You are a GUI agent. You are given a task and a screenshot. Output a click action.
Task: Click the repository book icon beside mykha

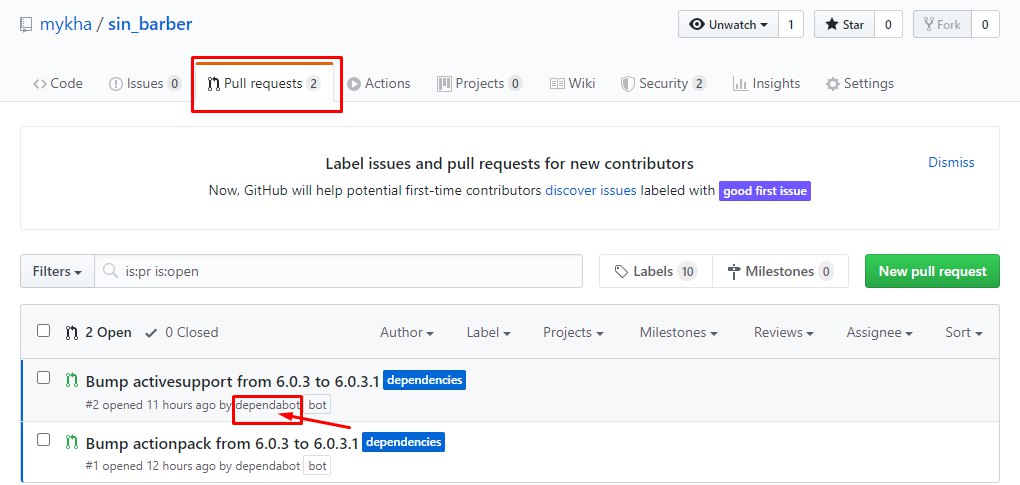[x=26, y=25]
